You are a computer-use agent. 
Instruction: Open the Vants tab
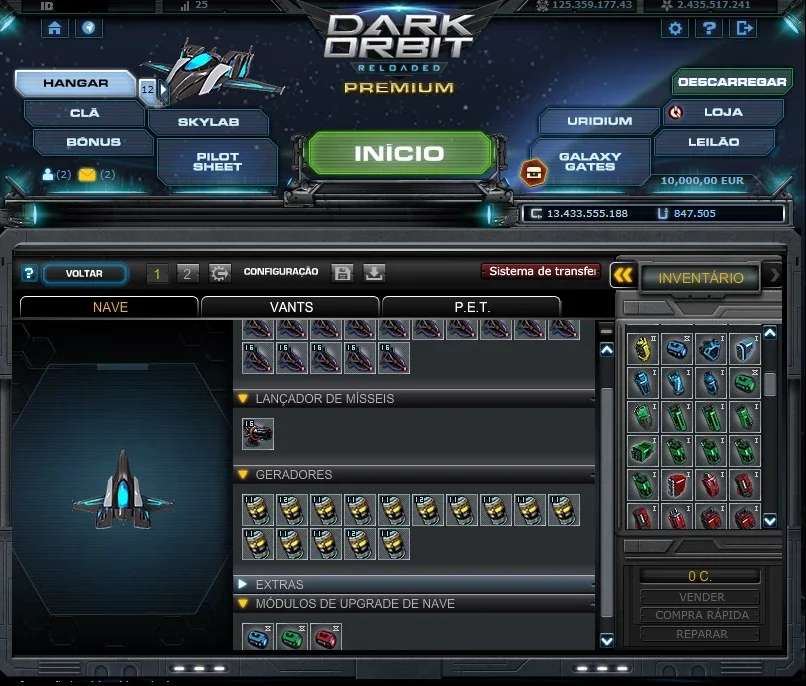coord(291,307)
